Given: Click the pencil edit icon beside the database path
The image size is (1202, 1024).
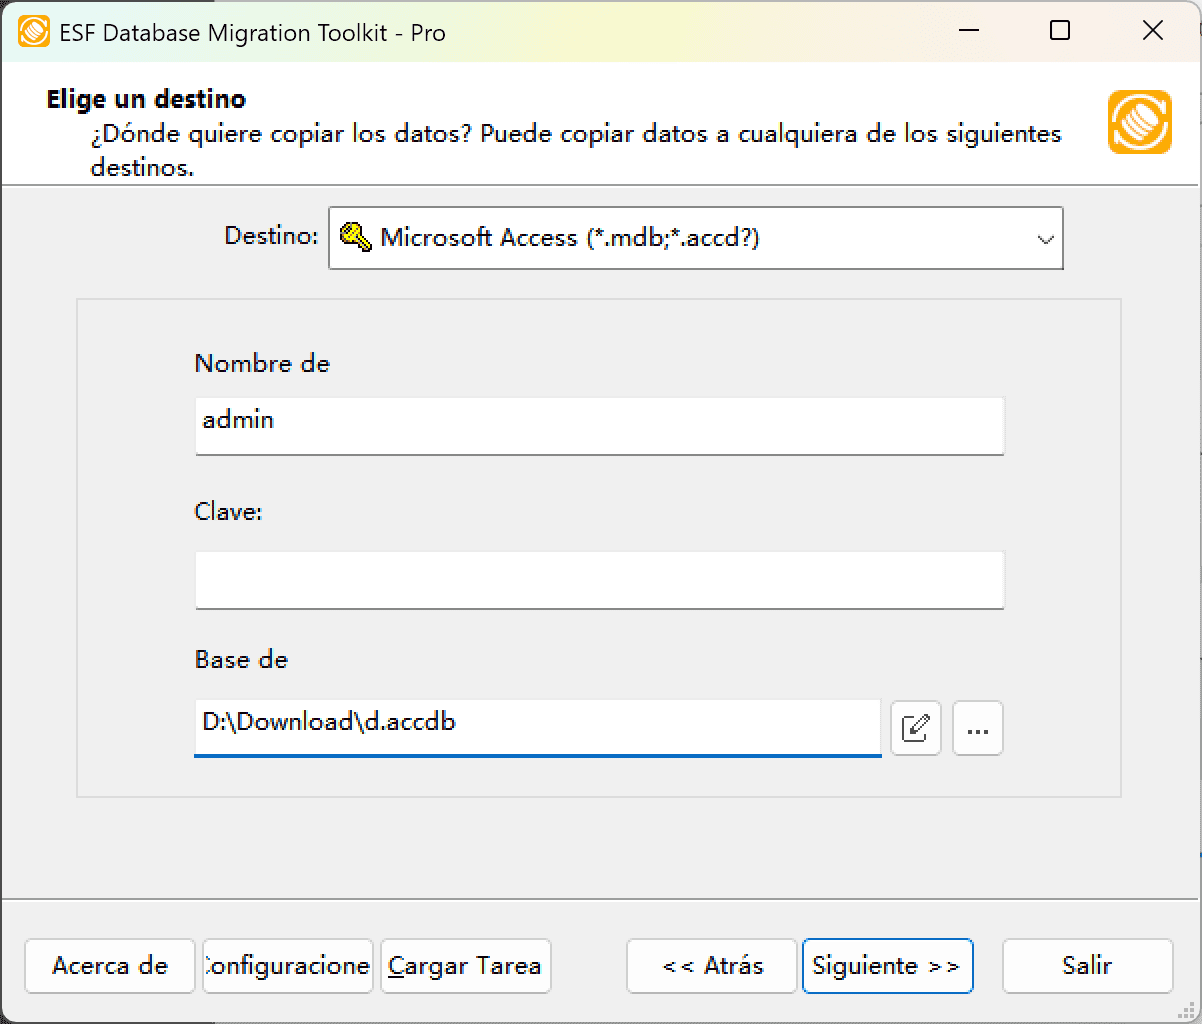Looking at the screenshot, I should point(915,728).
